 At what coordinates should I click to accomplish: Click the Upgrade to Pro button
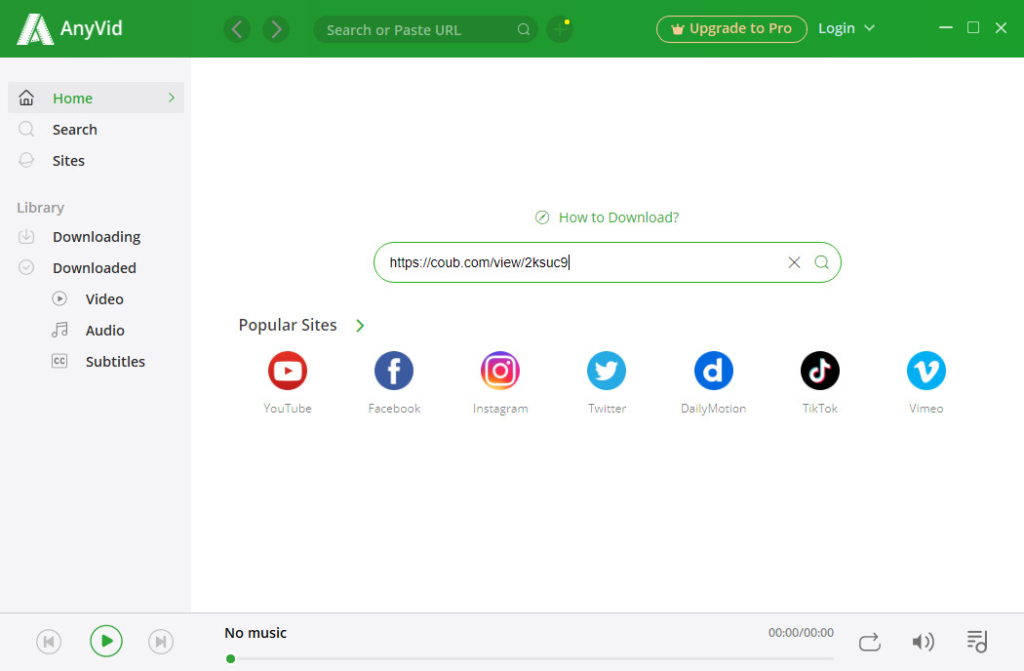[x=731, y=29]
